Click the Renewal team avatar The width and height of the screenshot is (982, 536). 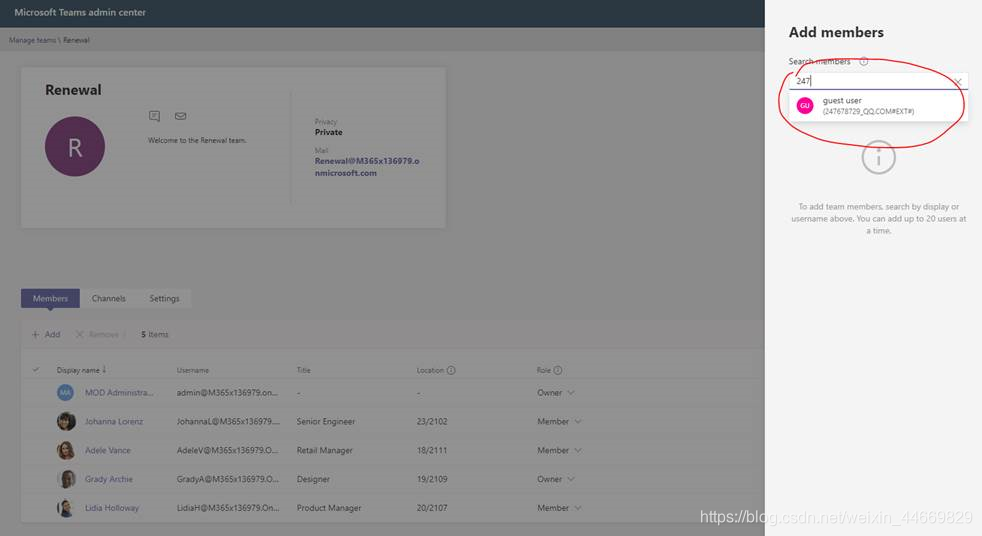(75, 147)
